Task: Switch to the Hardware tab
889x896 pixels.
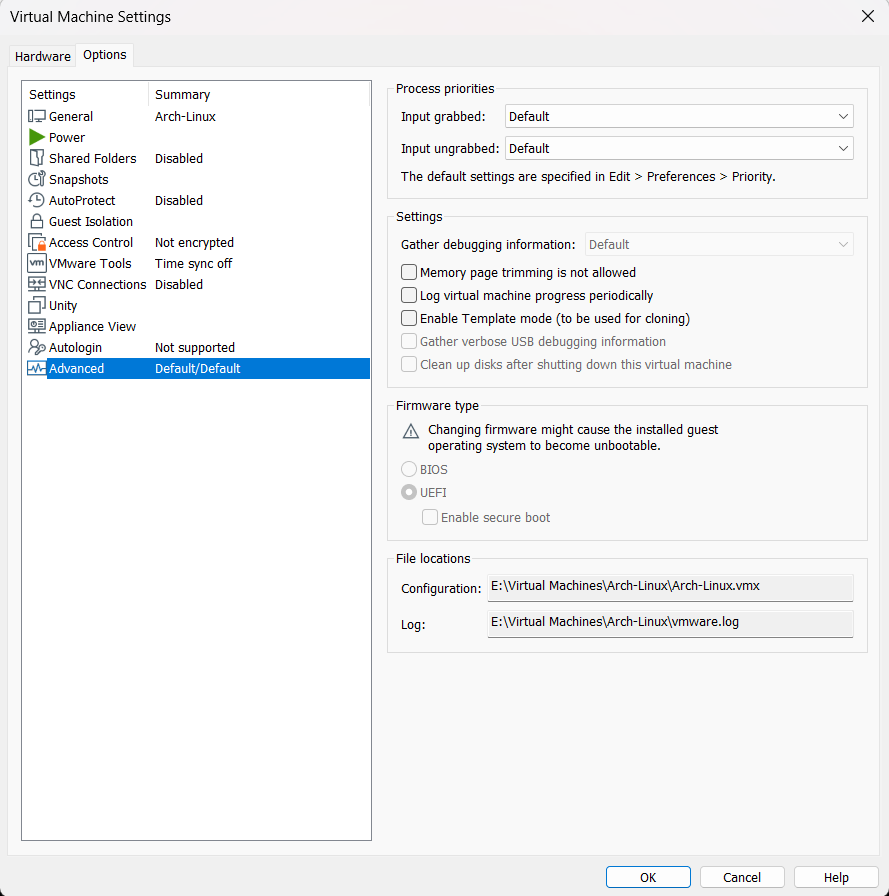Action: pos(42,56)
